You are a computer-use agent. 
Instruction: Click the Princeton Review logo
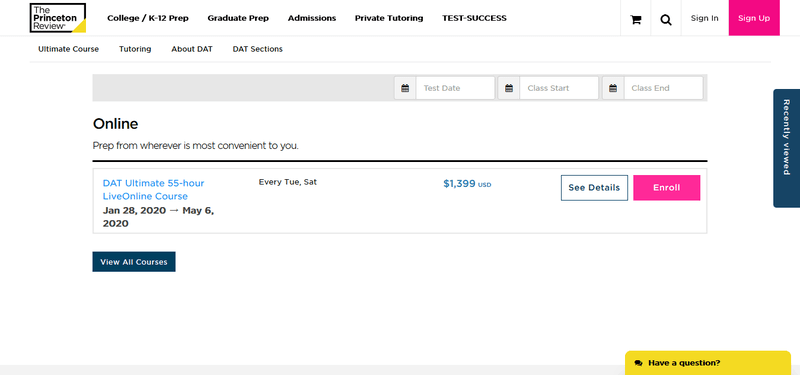point(58,18)
